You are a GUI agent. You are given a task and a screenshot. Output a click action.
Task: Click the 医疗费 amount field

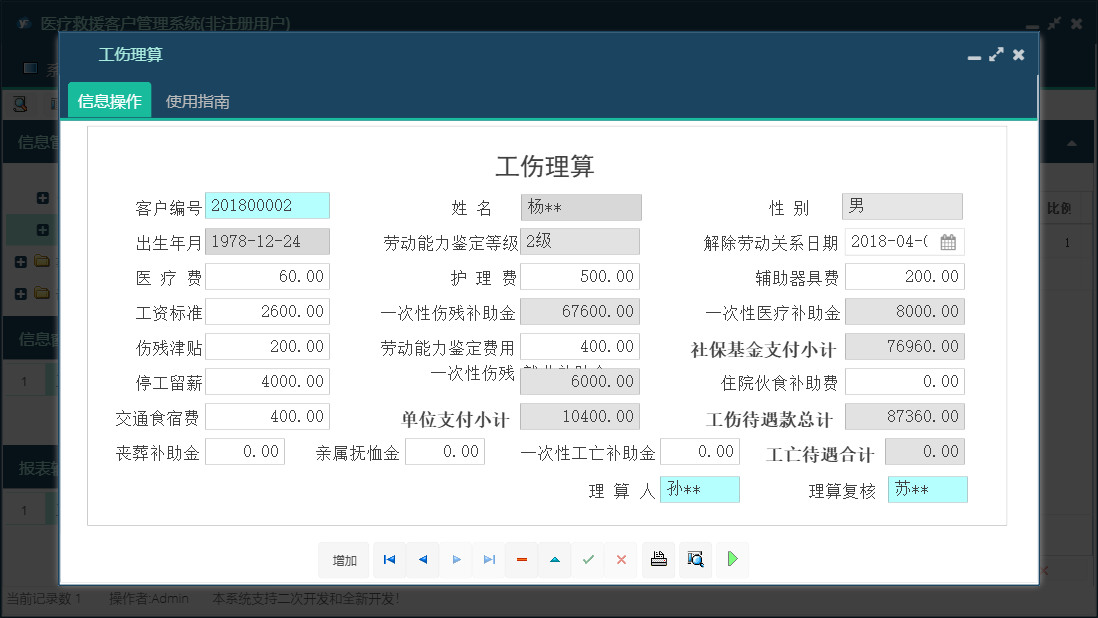tap(268, 276)
